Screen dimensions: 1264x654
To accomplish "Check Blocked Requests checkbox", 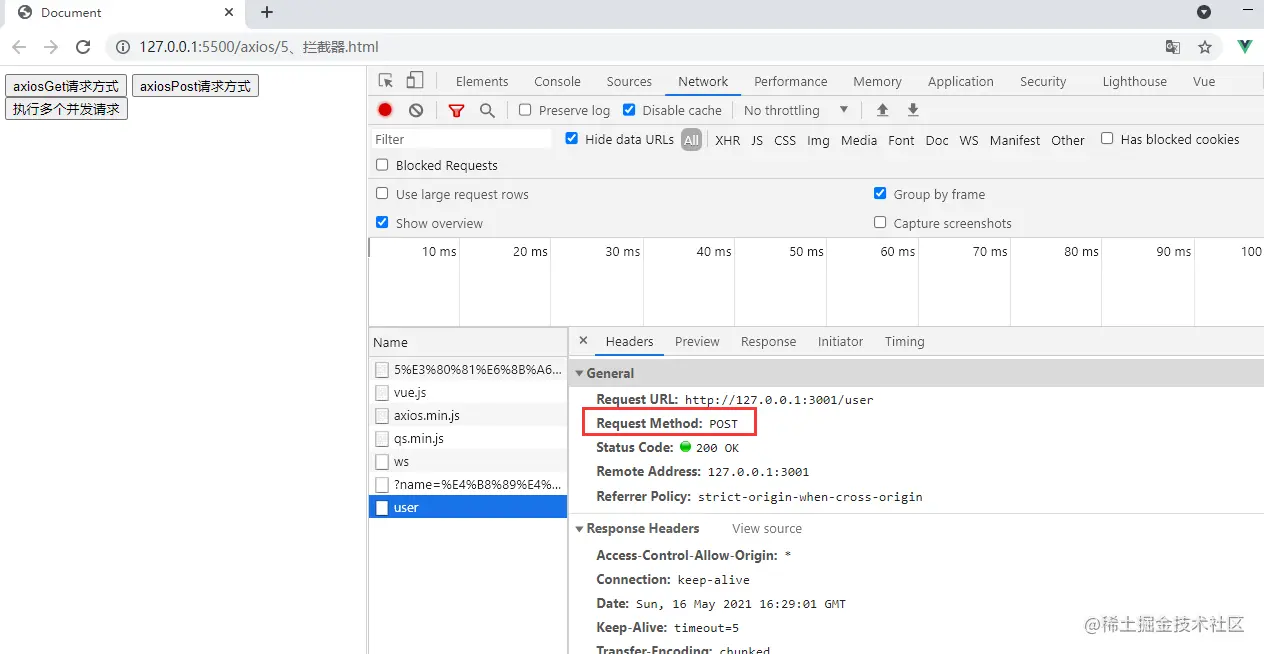I will (x=382, y=165).
